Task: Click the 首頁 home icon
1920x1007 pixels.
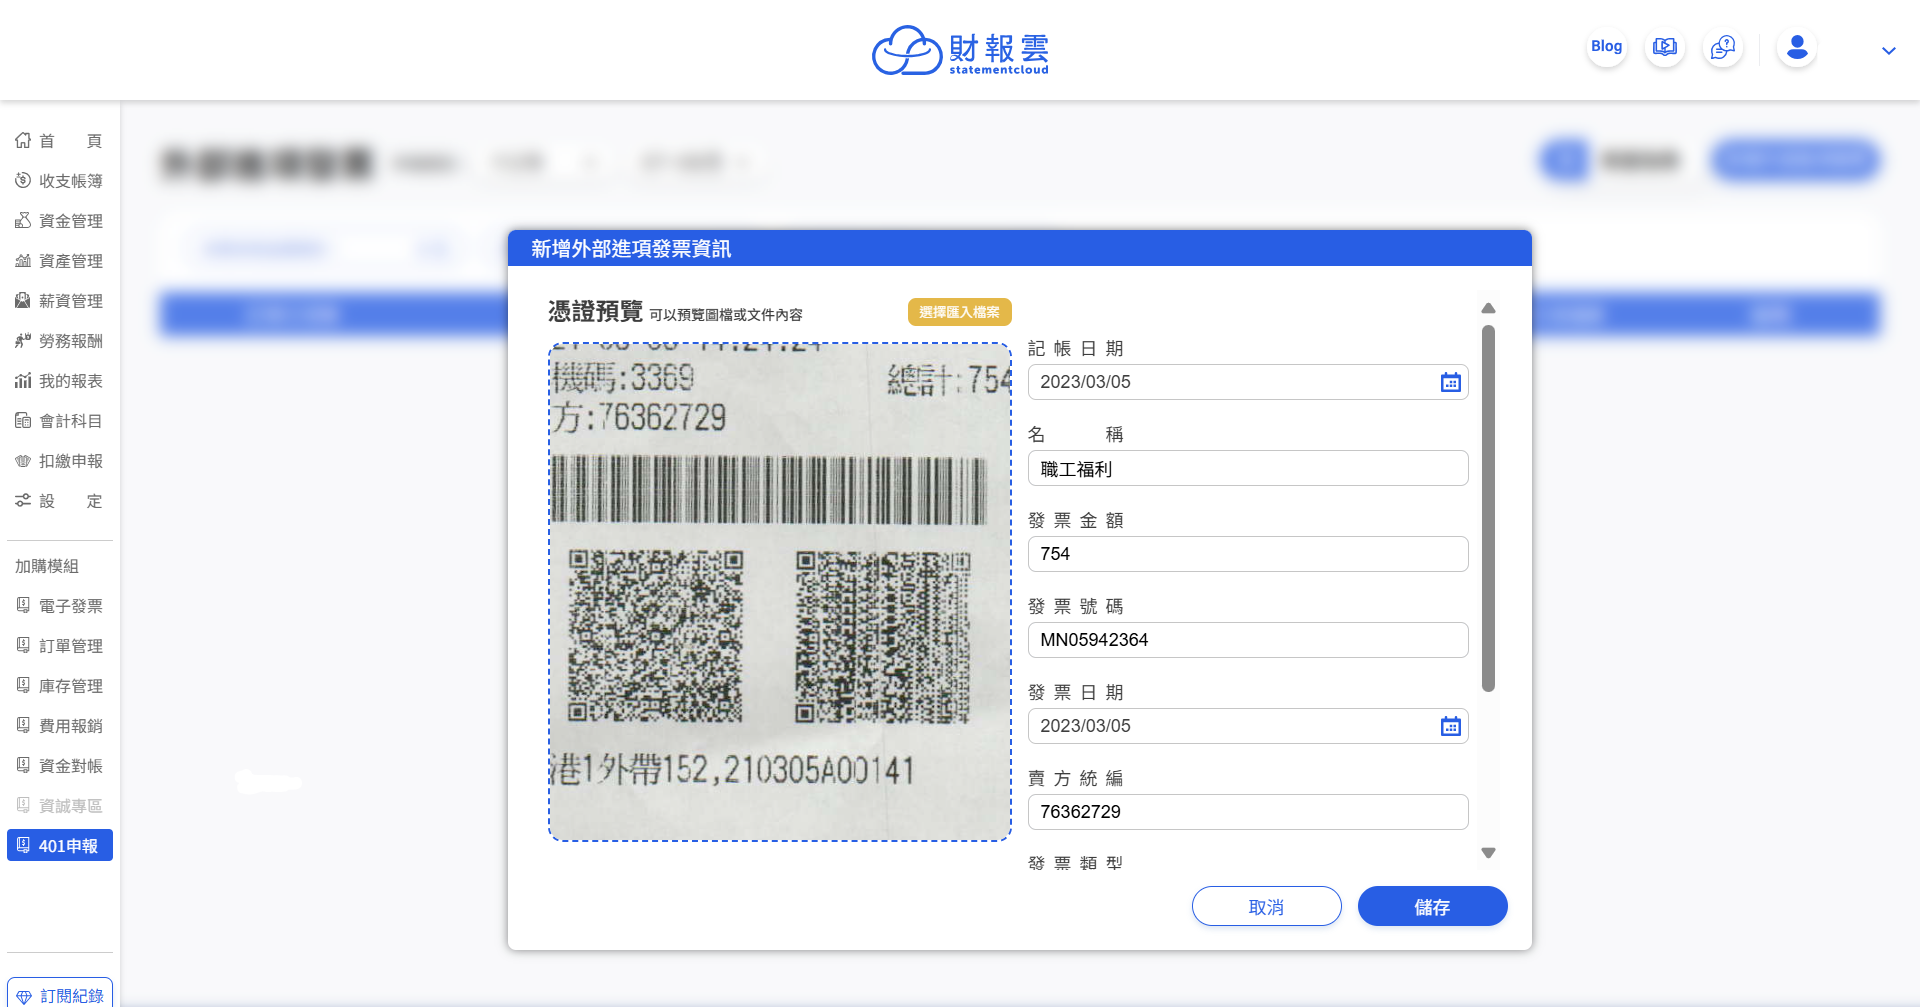Action: coord(23,141)
